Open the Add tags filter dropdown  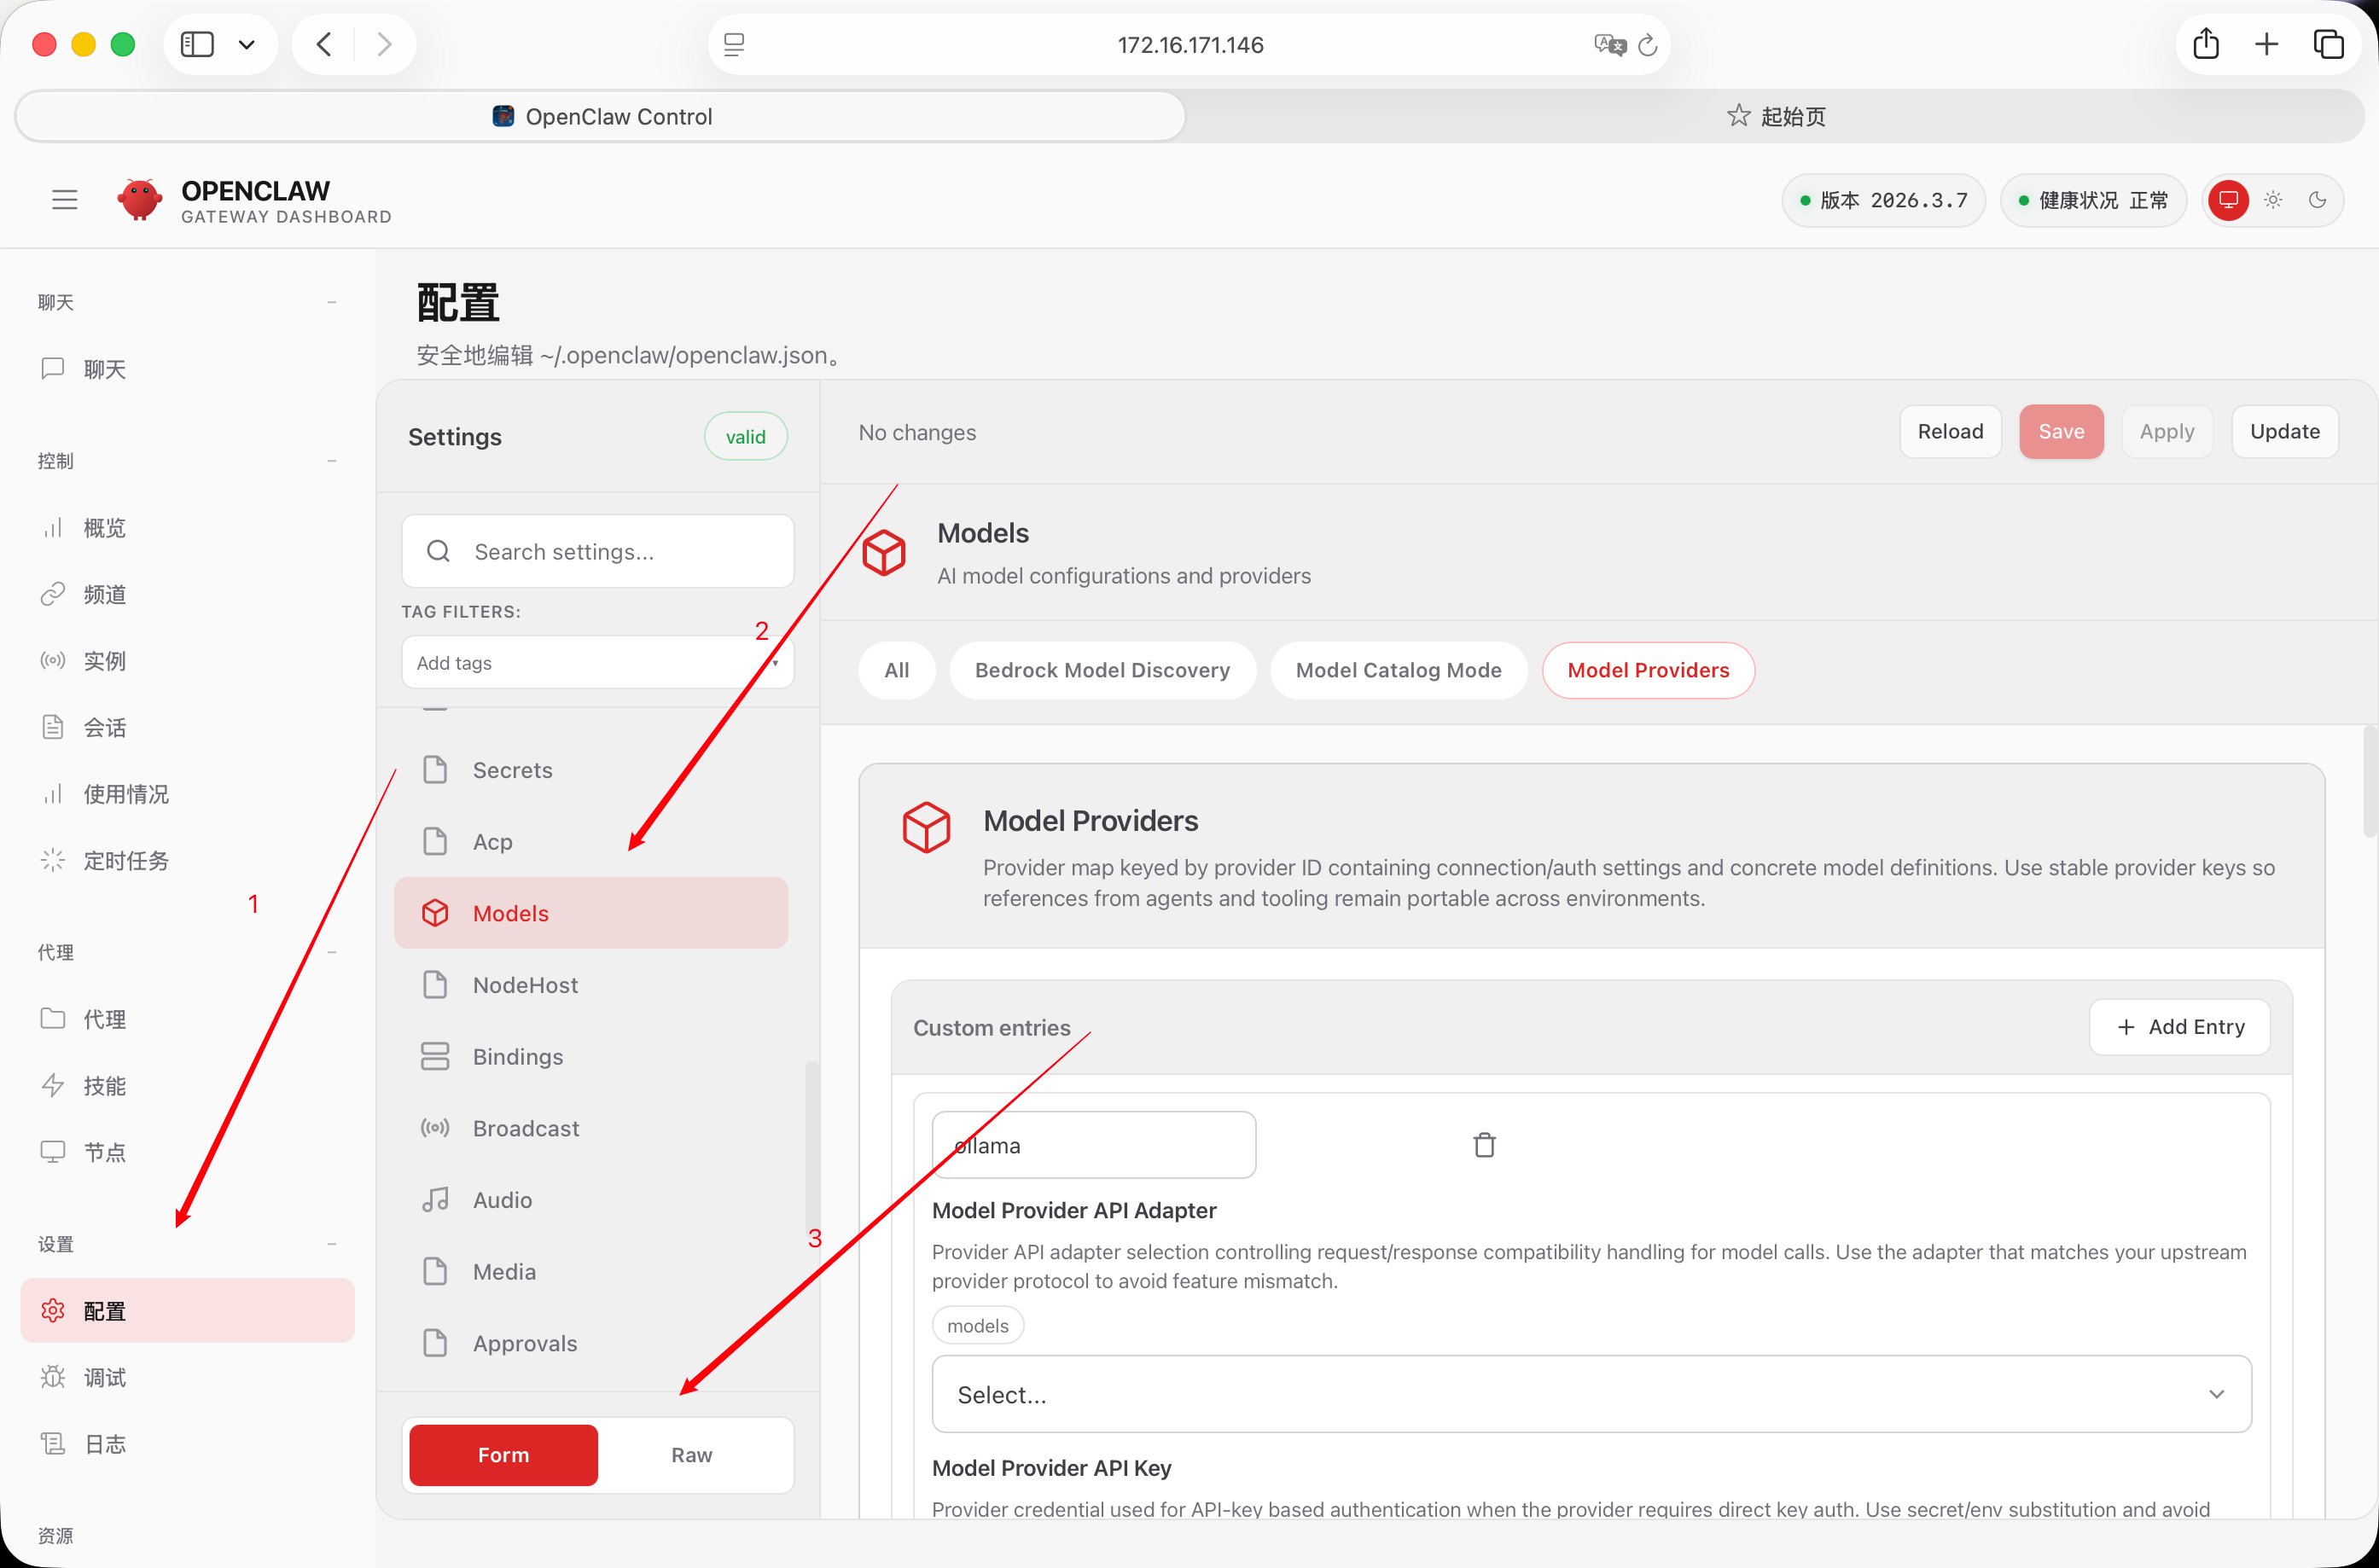(x=597, y=663)
